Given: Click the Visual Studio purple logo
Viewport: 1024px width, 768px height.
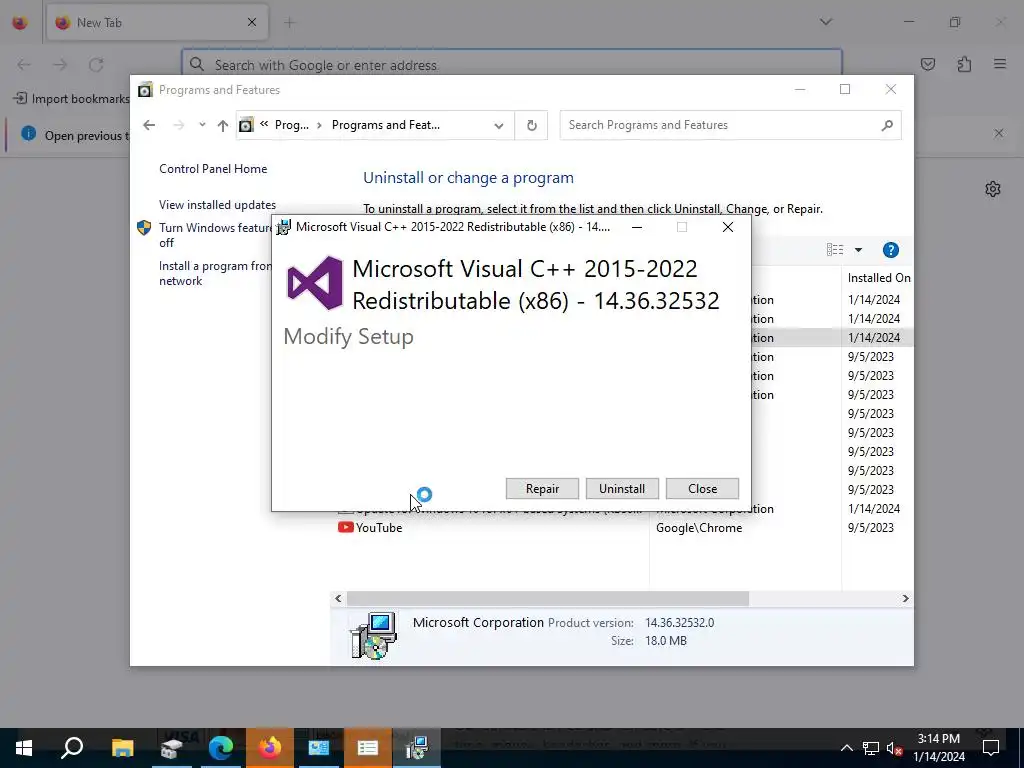Looking at the screenshot, I should click(x=315, y=283).
